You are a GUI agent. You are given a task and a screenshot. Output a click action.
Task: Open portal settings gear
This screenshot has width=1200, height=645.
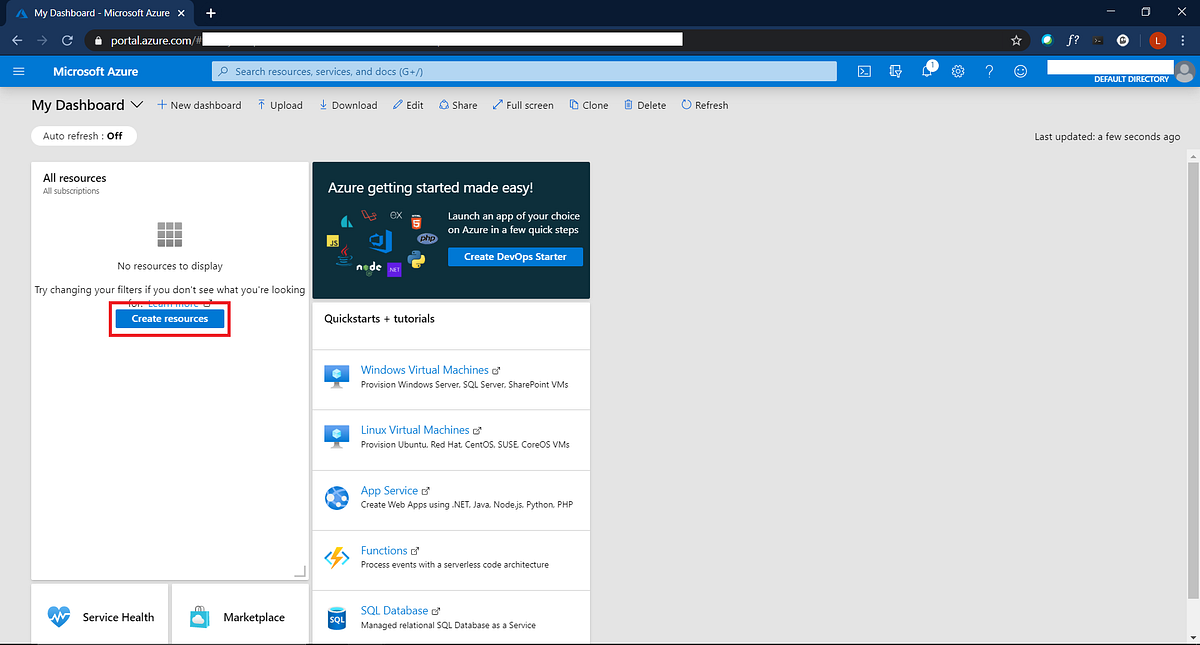pos(957,70)
